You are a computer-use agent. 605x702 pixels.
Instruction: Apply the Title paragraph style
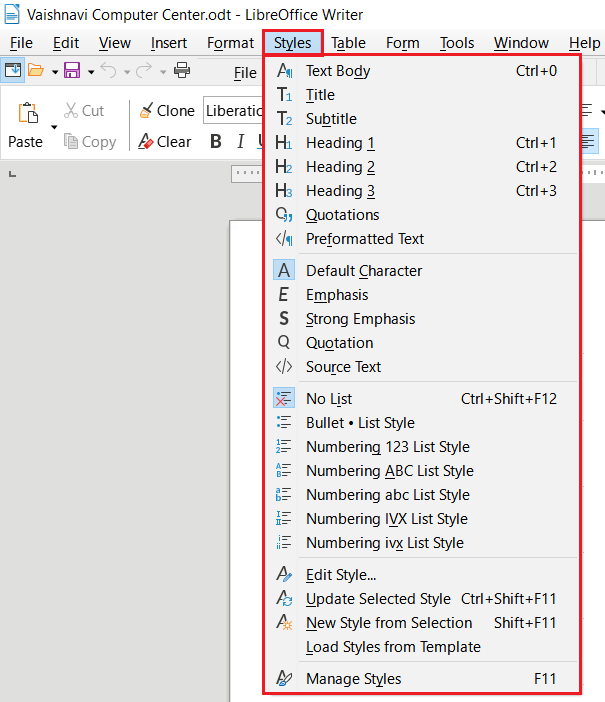(422, 95)
